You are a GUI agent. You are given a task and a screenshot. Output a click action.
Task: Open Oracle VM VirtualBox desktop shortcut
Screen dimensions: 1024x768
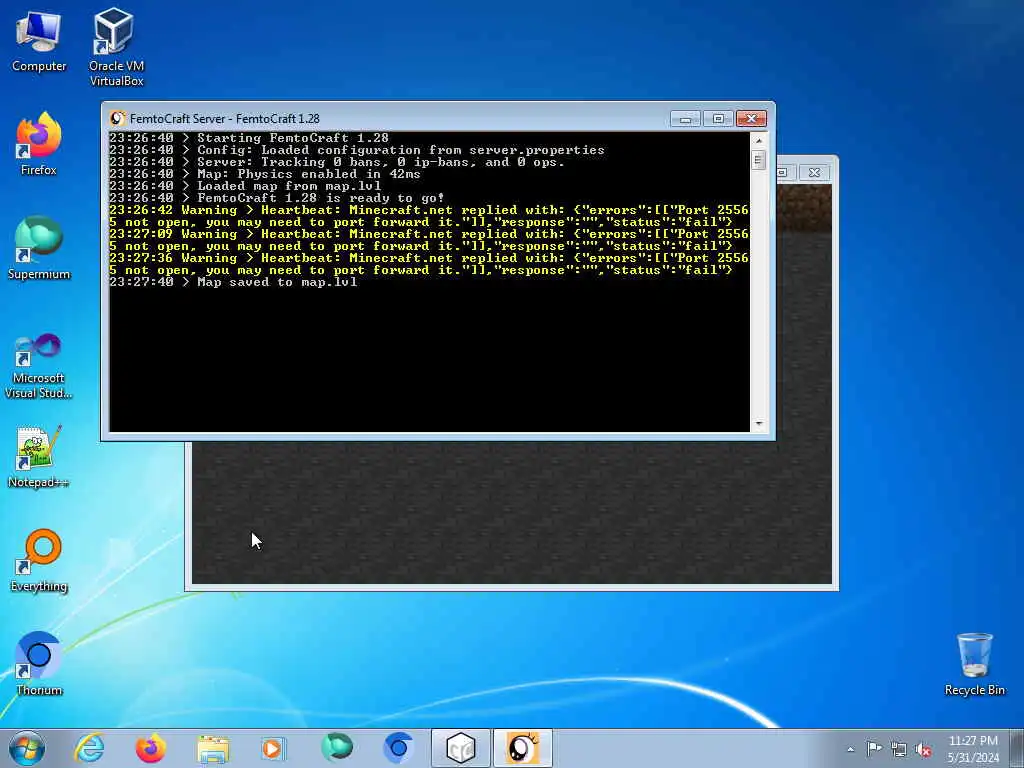click(x=116, y=47)
